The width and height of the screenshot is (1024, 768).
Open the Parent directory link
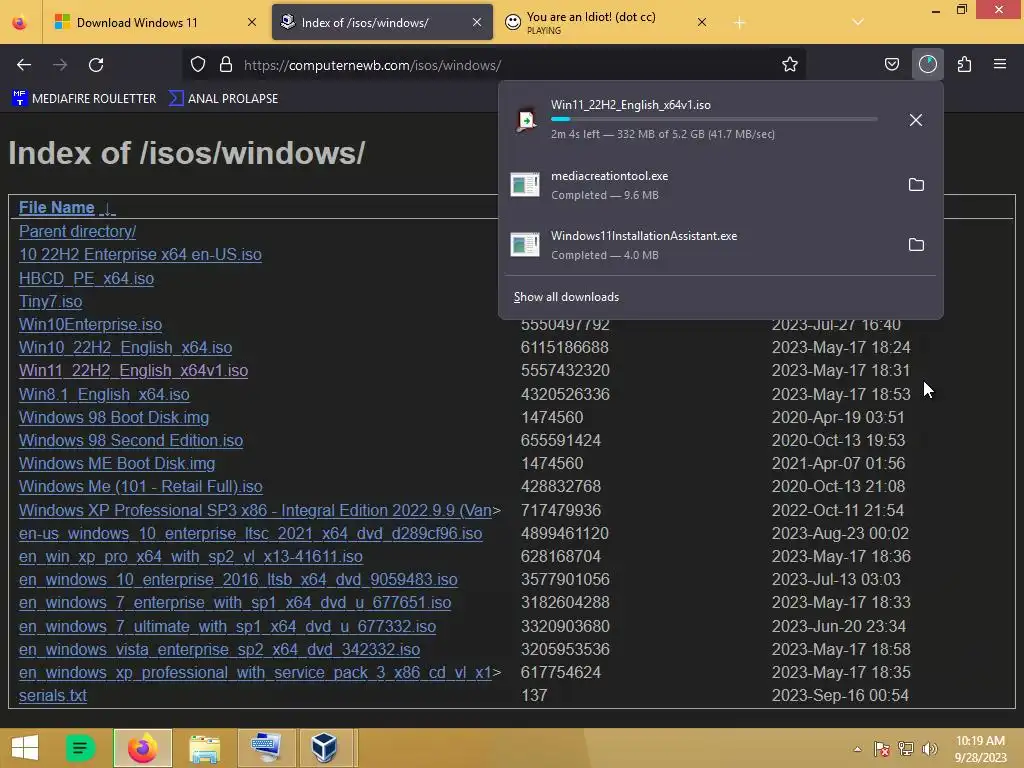pyautogui.click(x=77, y=232)
